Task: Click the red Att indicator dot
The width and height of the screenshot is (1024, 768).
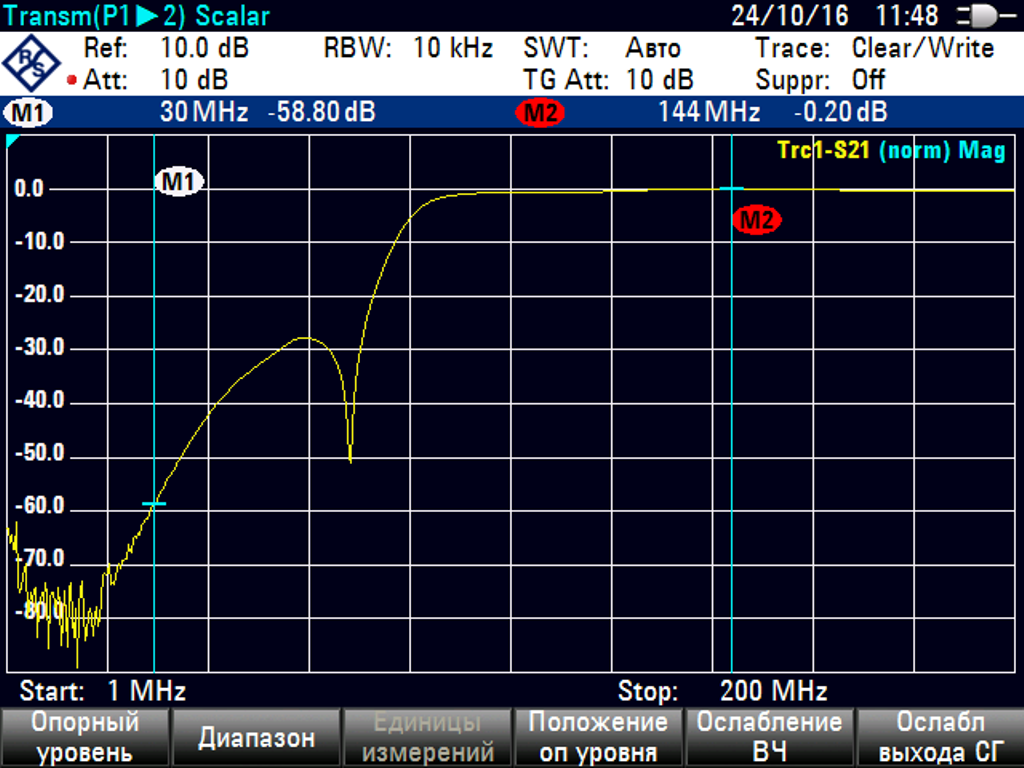Action: click(x=72, y=80)
